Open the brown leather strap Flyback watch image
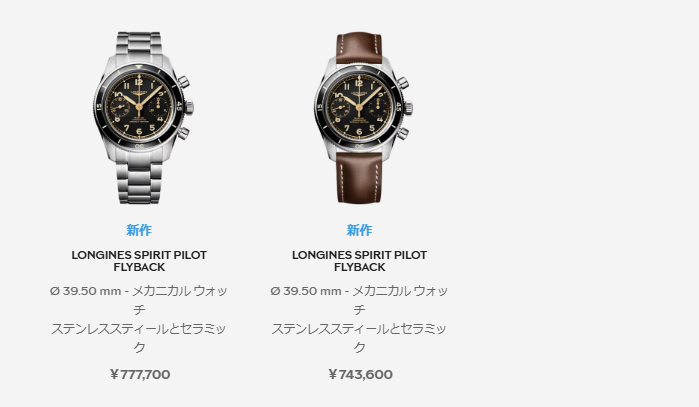Viewport: 699px width, 407px height. tap(363, 118)
